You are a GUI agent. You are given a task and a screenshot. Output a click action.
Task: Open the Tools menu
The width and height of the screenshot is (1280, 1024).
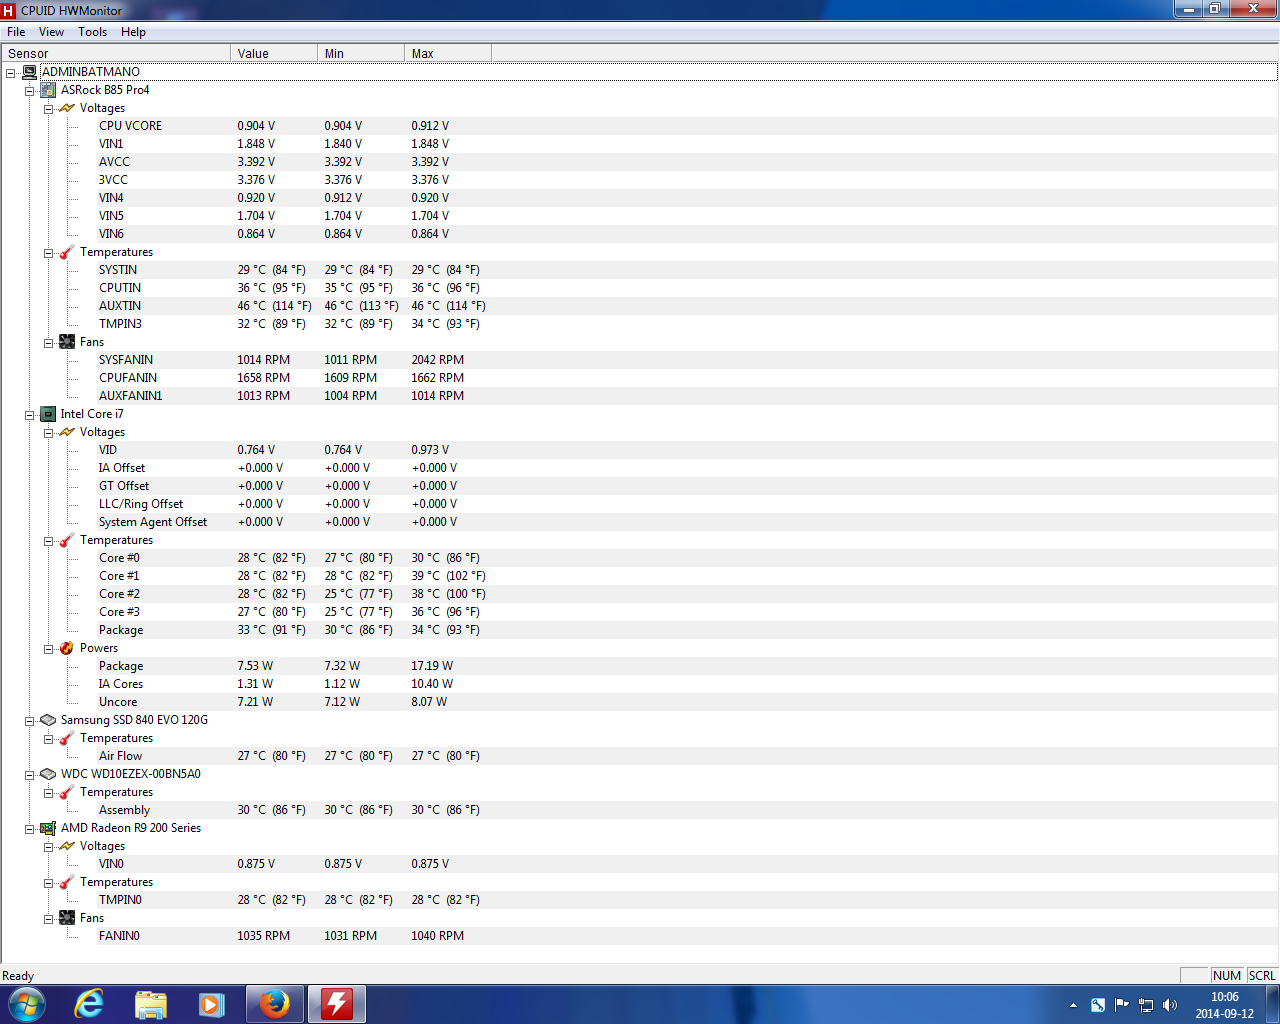pyautogui.click(x=93, y=32)
